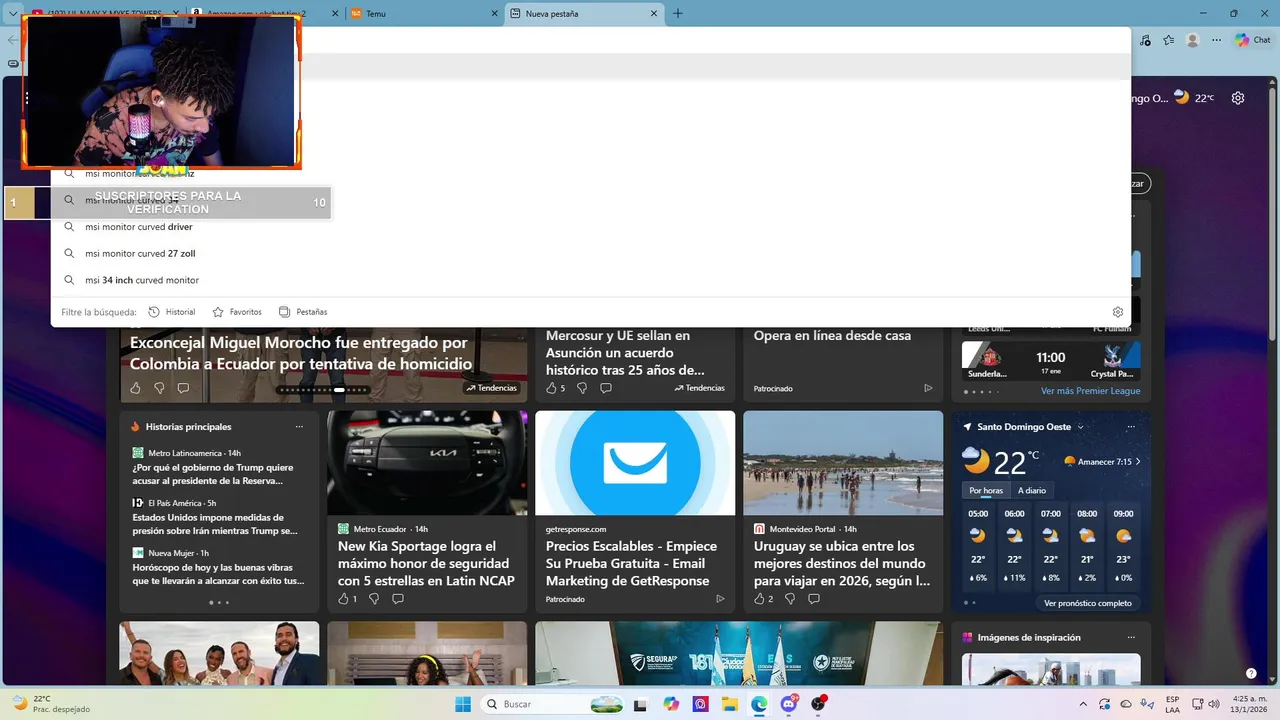Expand Amanecer 7:15 sunrise details

point(1102,462)
